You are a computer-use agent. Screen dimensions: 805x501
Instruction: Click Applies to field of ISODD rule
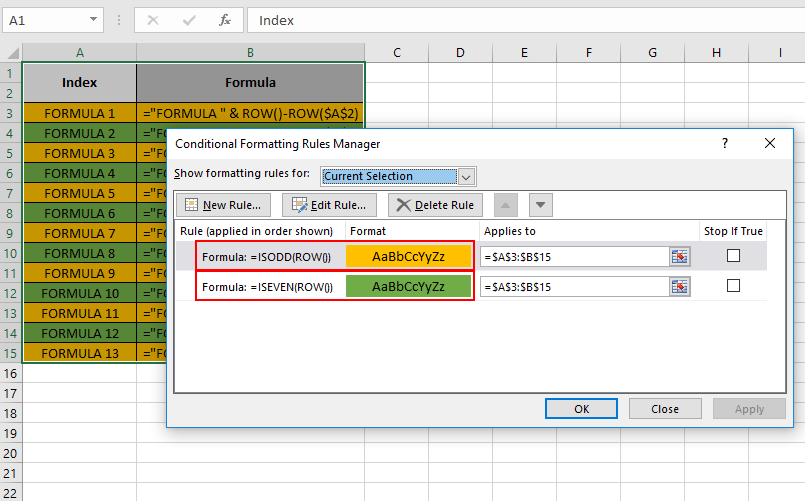click(x=575, y=257)
